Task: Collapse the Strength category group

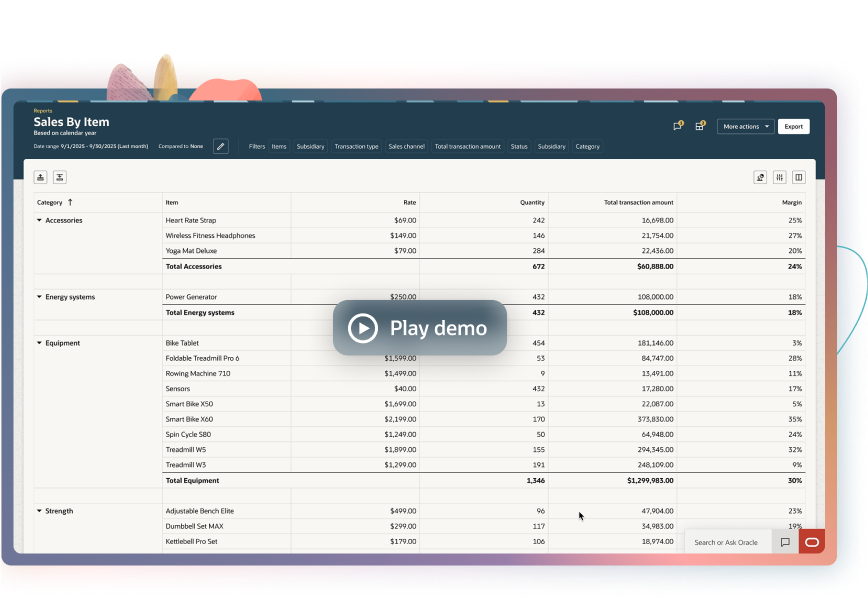Action: coord(40,511)
